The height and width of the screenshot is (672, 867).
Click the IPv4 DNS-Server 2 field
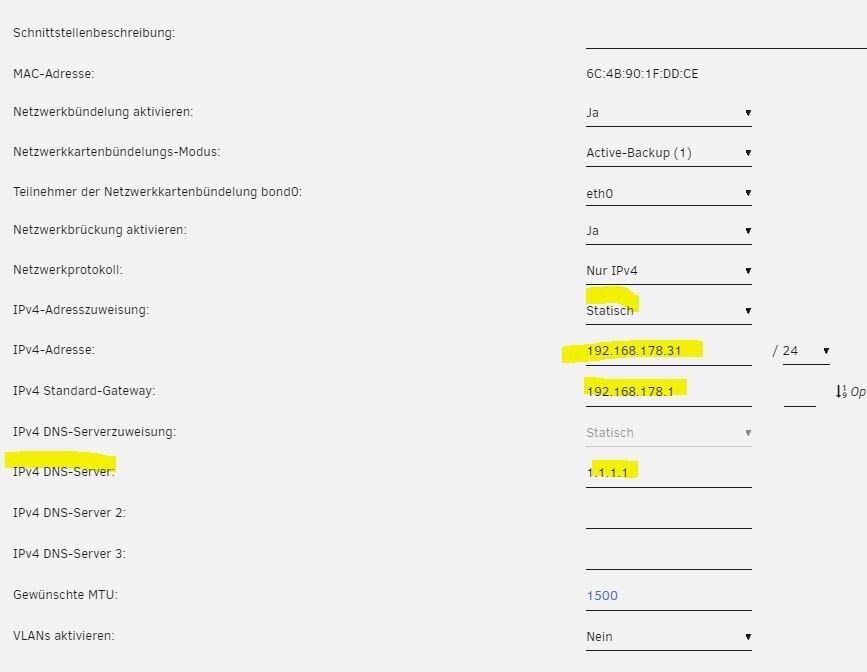[668, 514]
